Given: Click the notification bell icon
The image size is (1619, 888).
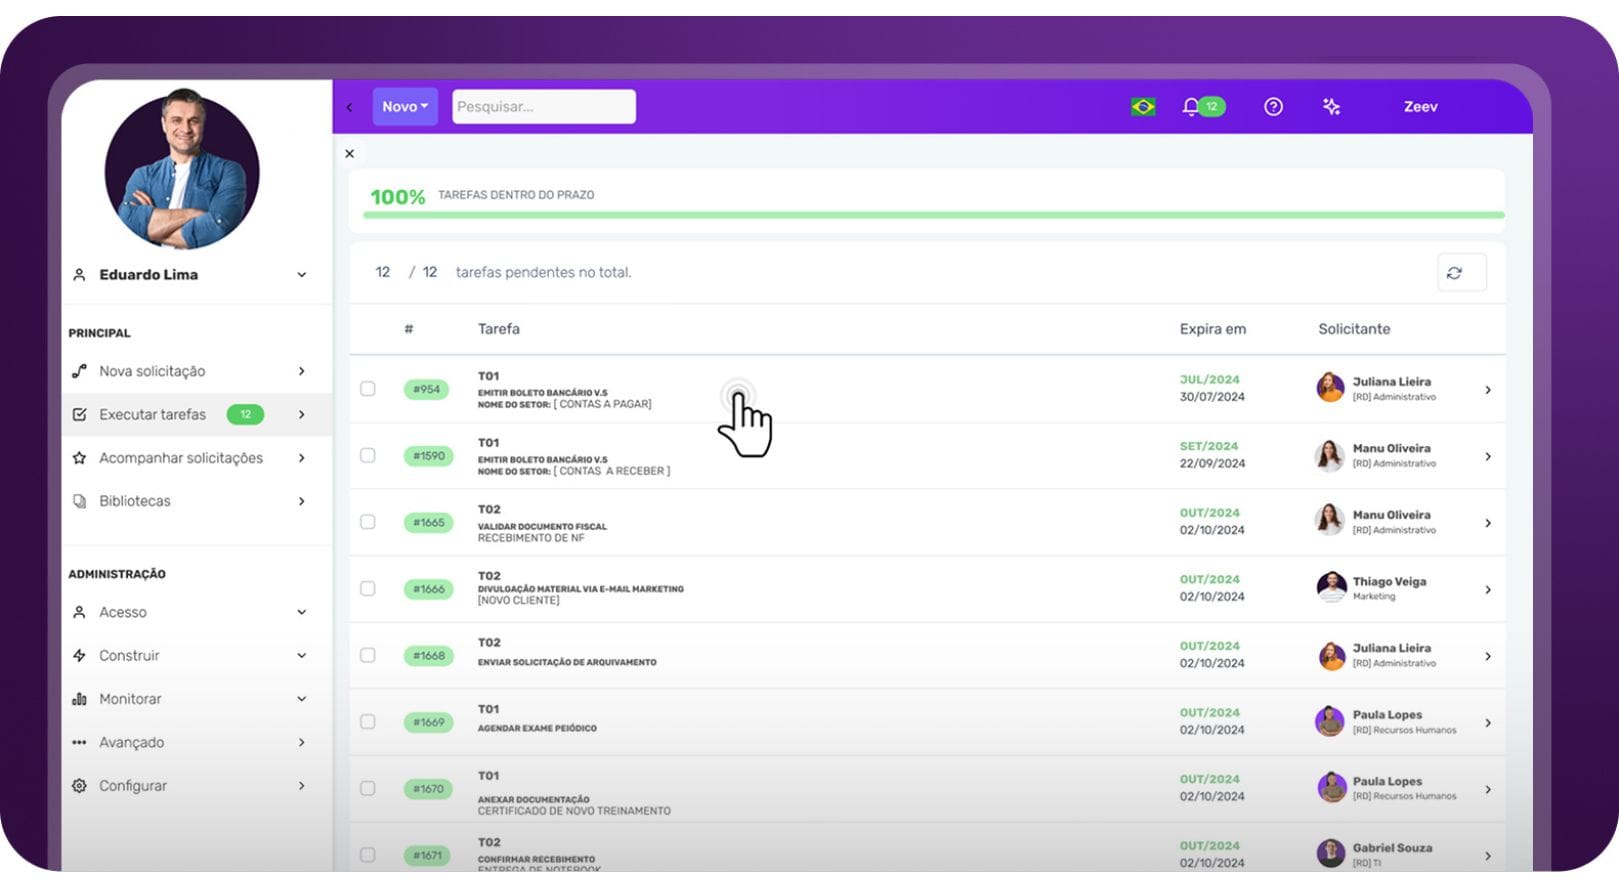Looking at the screenshot, I should click(x=1190, y=107).
